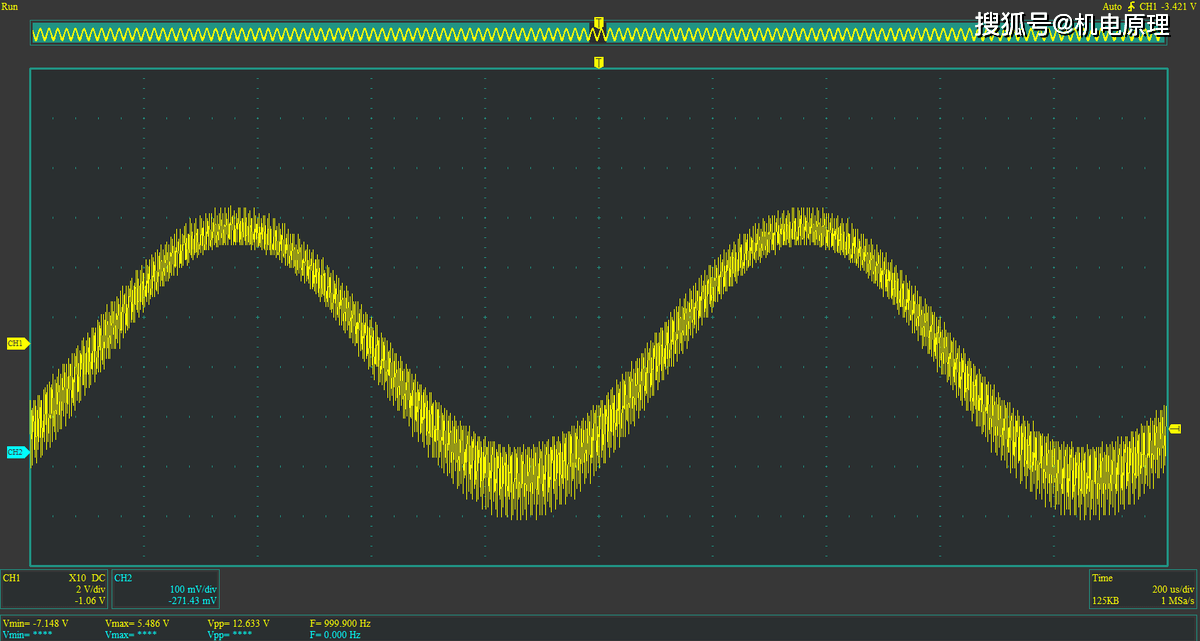The width and height of the screenshot is (1200, 641).
Task: Click the rising edge trigger icon
Action: click(x=1130, y=6)
